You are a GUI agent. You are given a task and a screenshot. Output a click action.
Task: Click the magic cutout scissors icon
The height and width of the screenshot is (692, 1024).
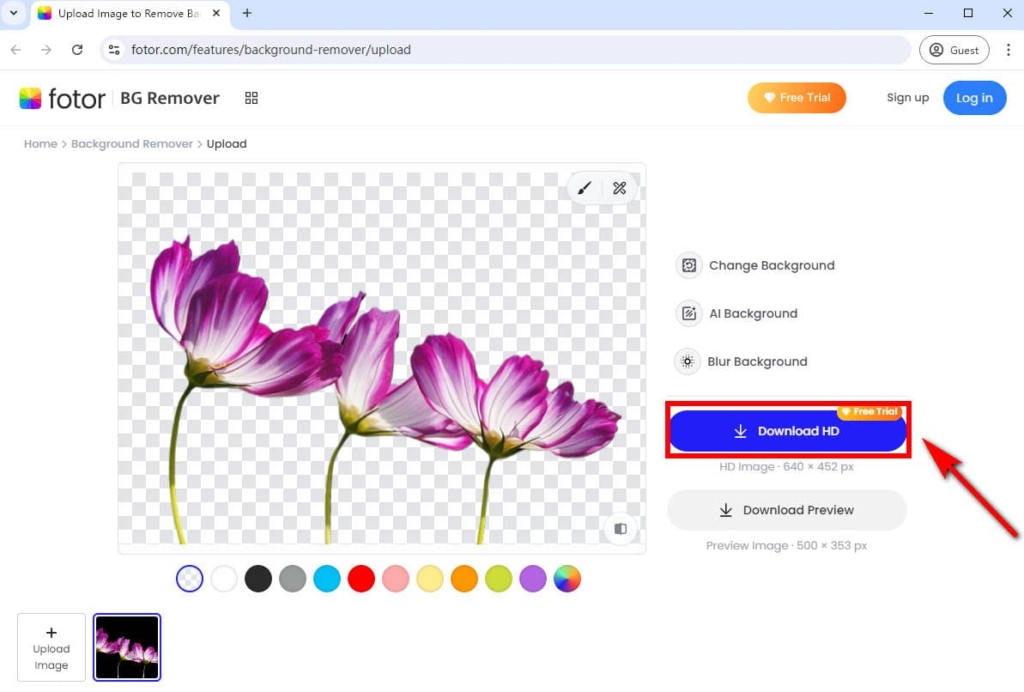pos(619,189)
